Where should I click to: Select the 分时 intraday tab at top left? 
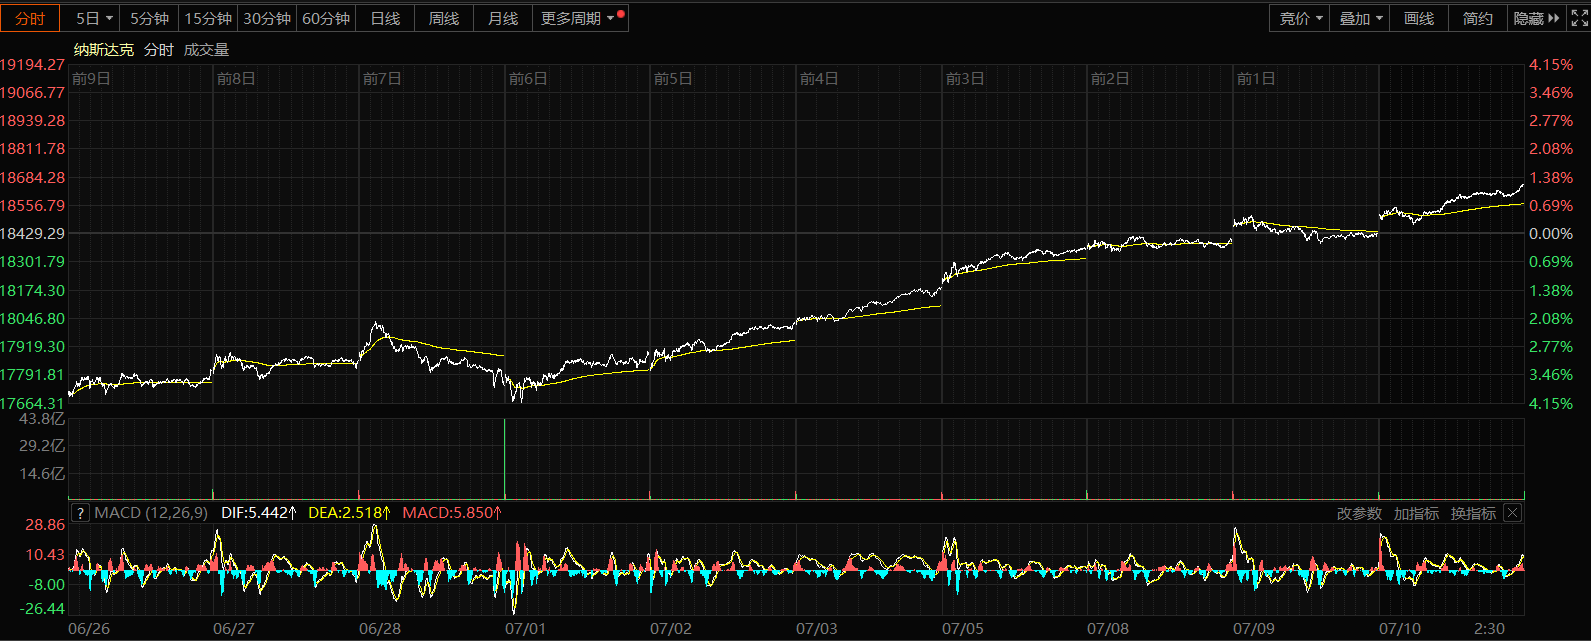pos(30,18)
